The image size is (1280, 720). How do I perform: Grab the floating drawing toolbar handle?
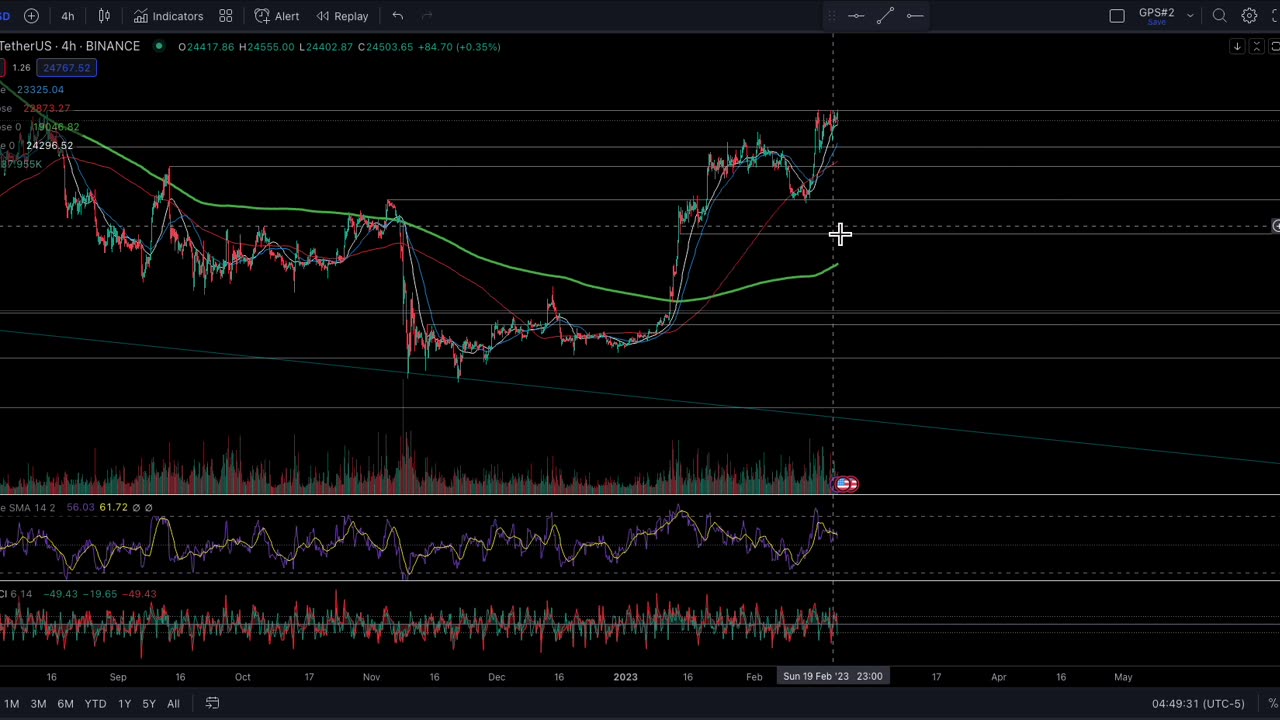831,16
